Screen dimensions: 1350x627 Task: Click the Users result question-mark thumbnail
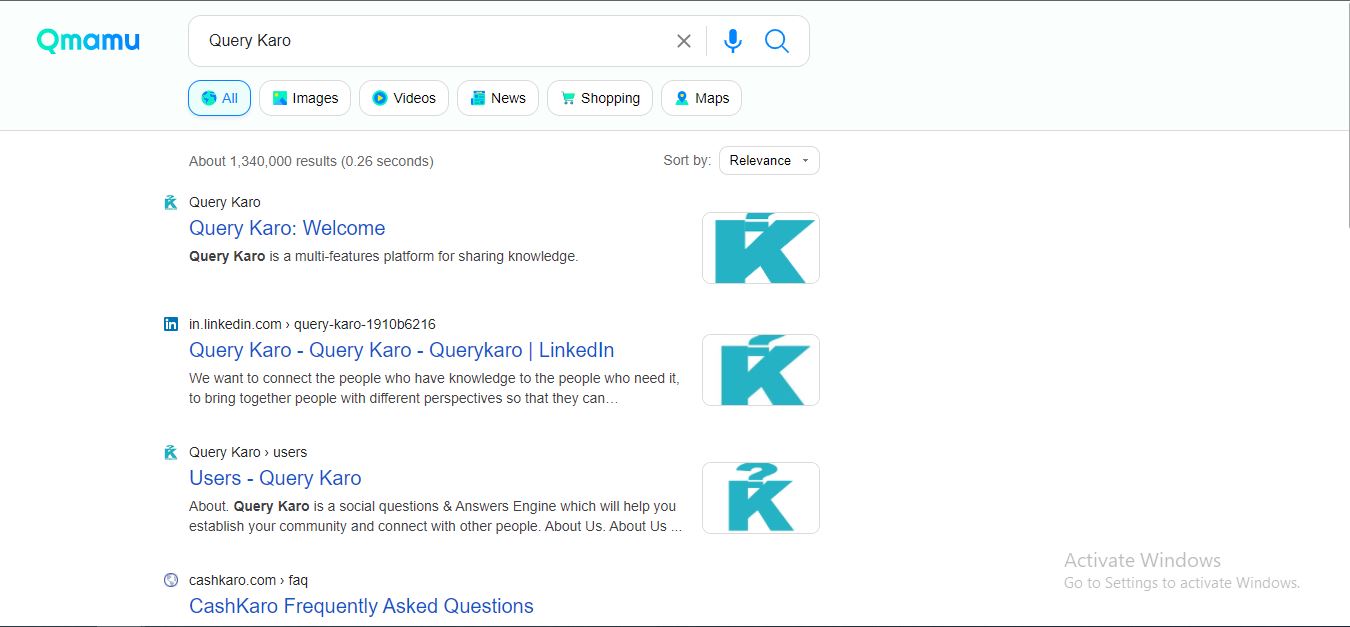click(x=761, y=498)
